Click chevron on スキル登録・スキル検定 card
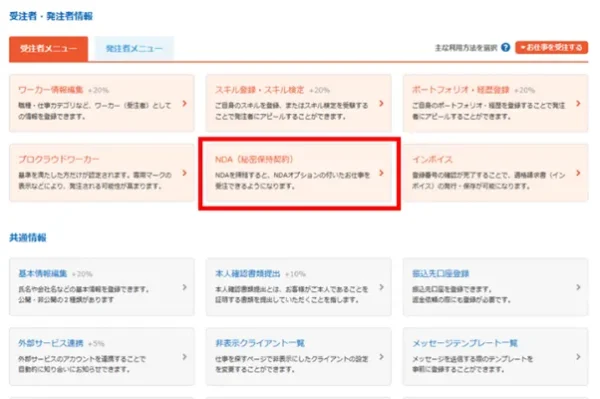The height and width of the screenshot is (399, 600). click(381, 103)
